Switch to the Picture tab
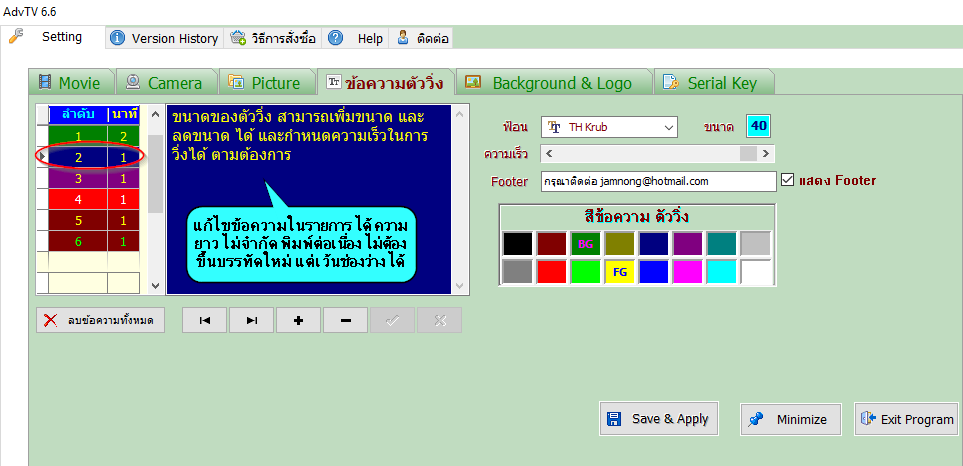Viewport: 963px width, 466px height. pyautogui.click(x=267, y=82)
